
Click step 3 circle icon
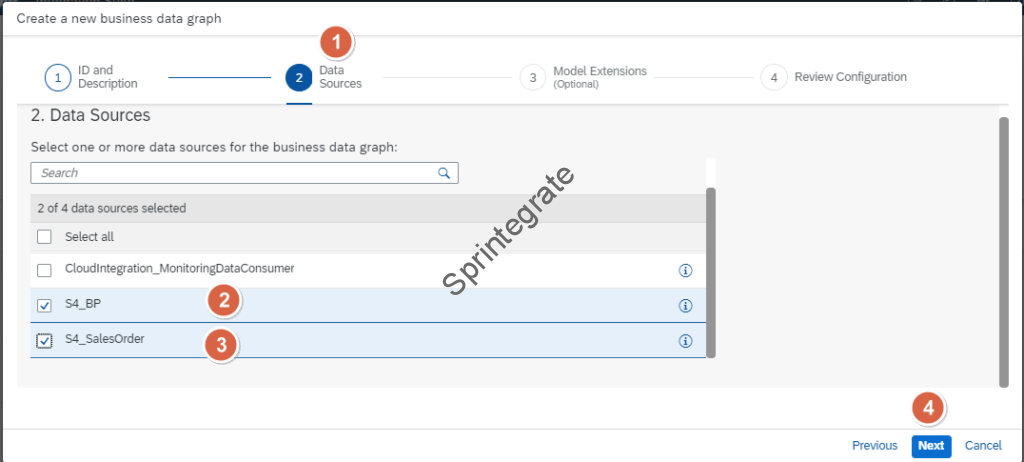point(533,78)
